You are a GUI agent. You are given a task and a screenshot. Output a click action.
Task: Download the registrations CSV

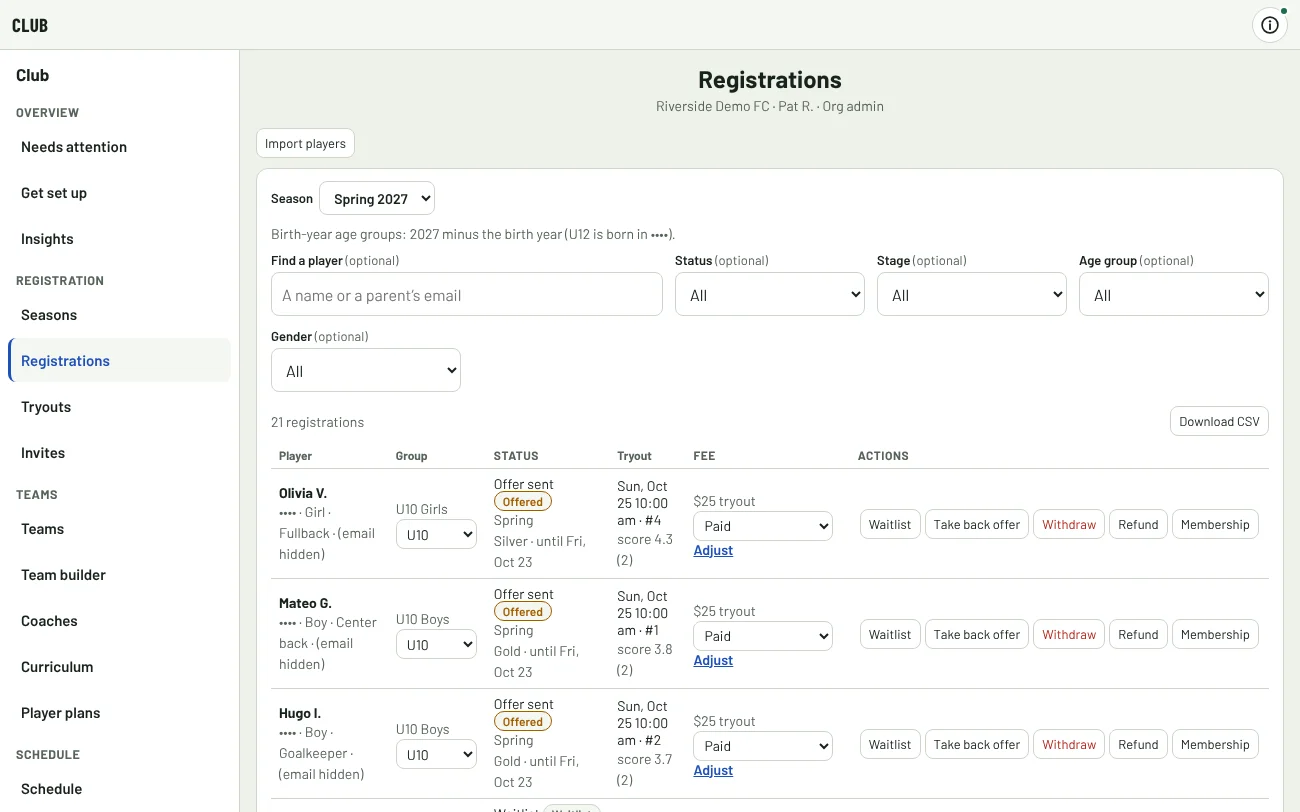(x=1219, y=422)
